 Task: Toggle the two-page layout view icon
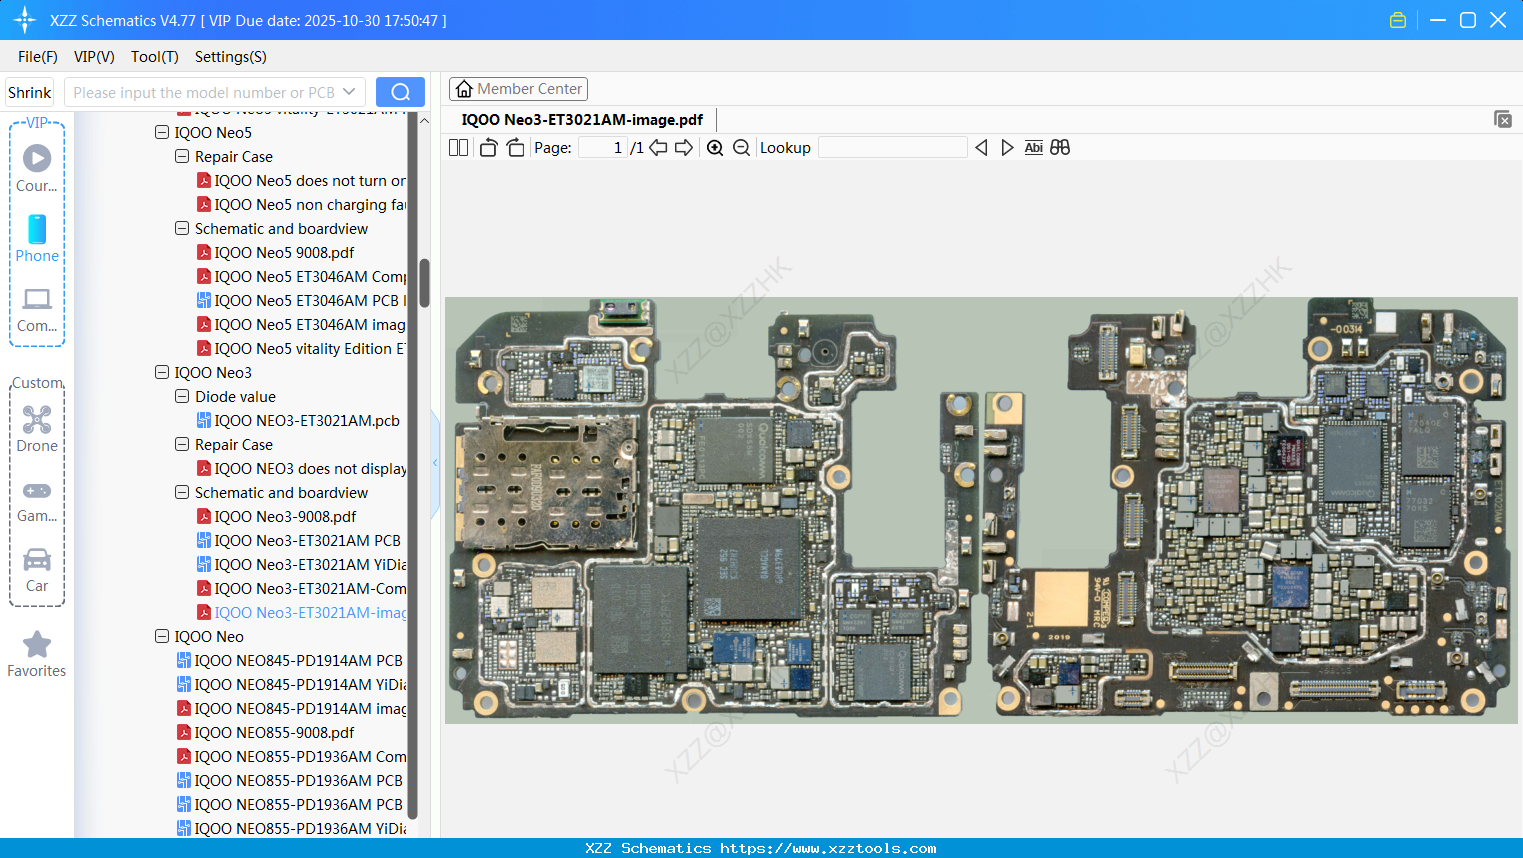pyautogui.click(x=459, y=148)
